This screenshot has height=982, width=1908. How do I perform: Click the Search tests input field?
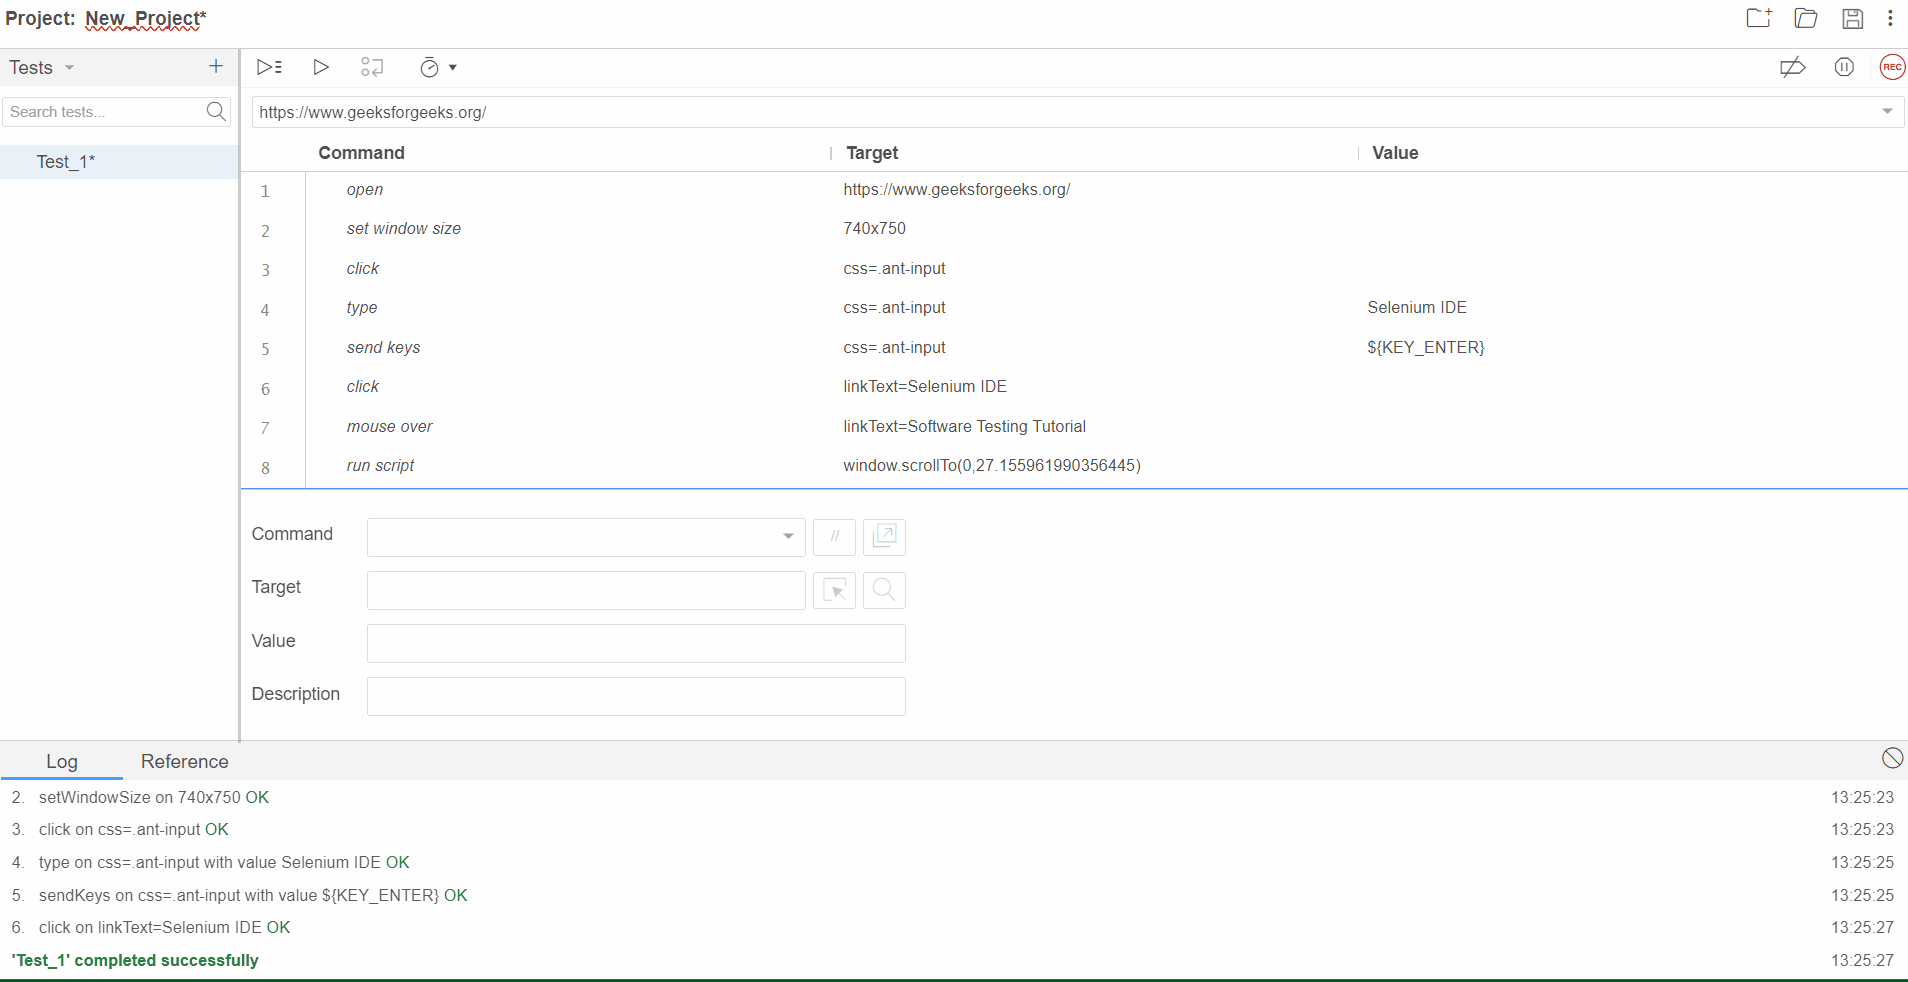point(104,111)
